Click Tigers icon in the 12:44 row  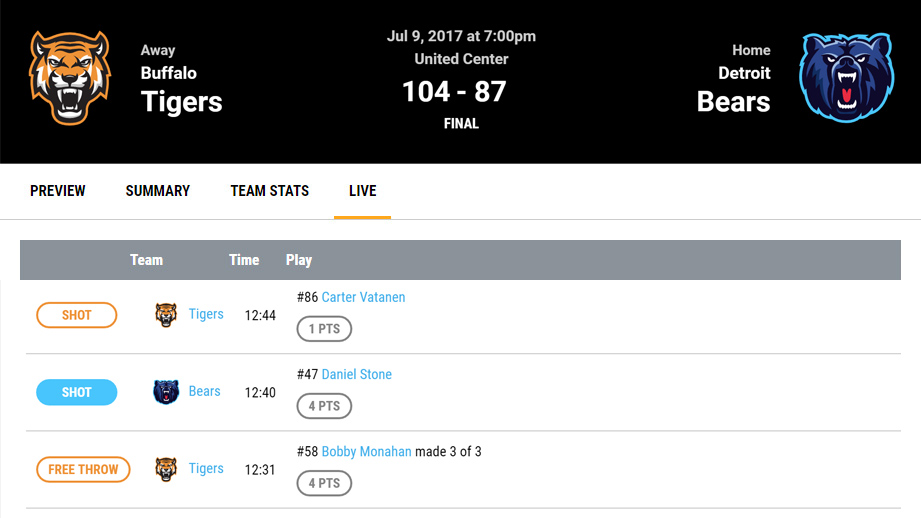[166, 315]
